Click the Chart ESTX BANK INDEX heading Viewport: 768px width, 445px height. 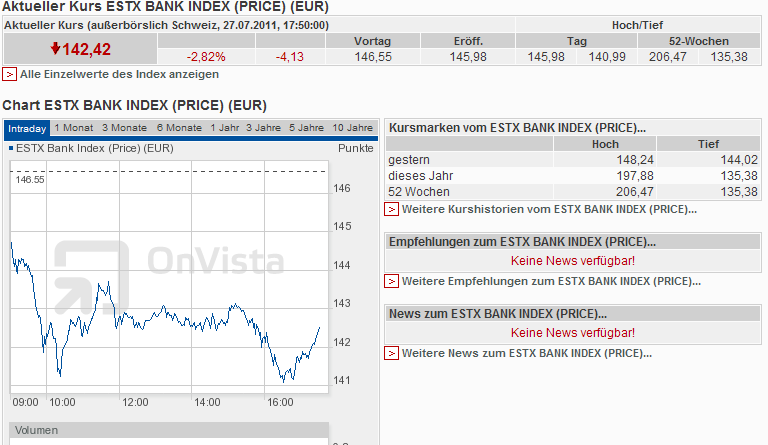pos(134,106)
